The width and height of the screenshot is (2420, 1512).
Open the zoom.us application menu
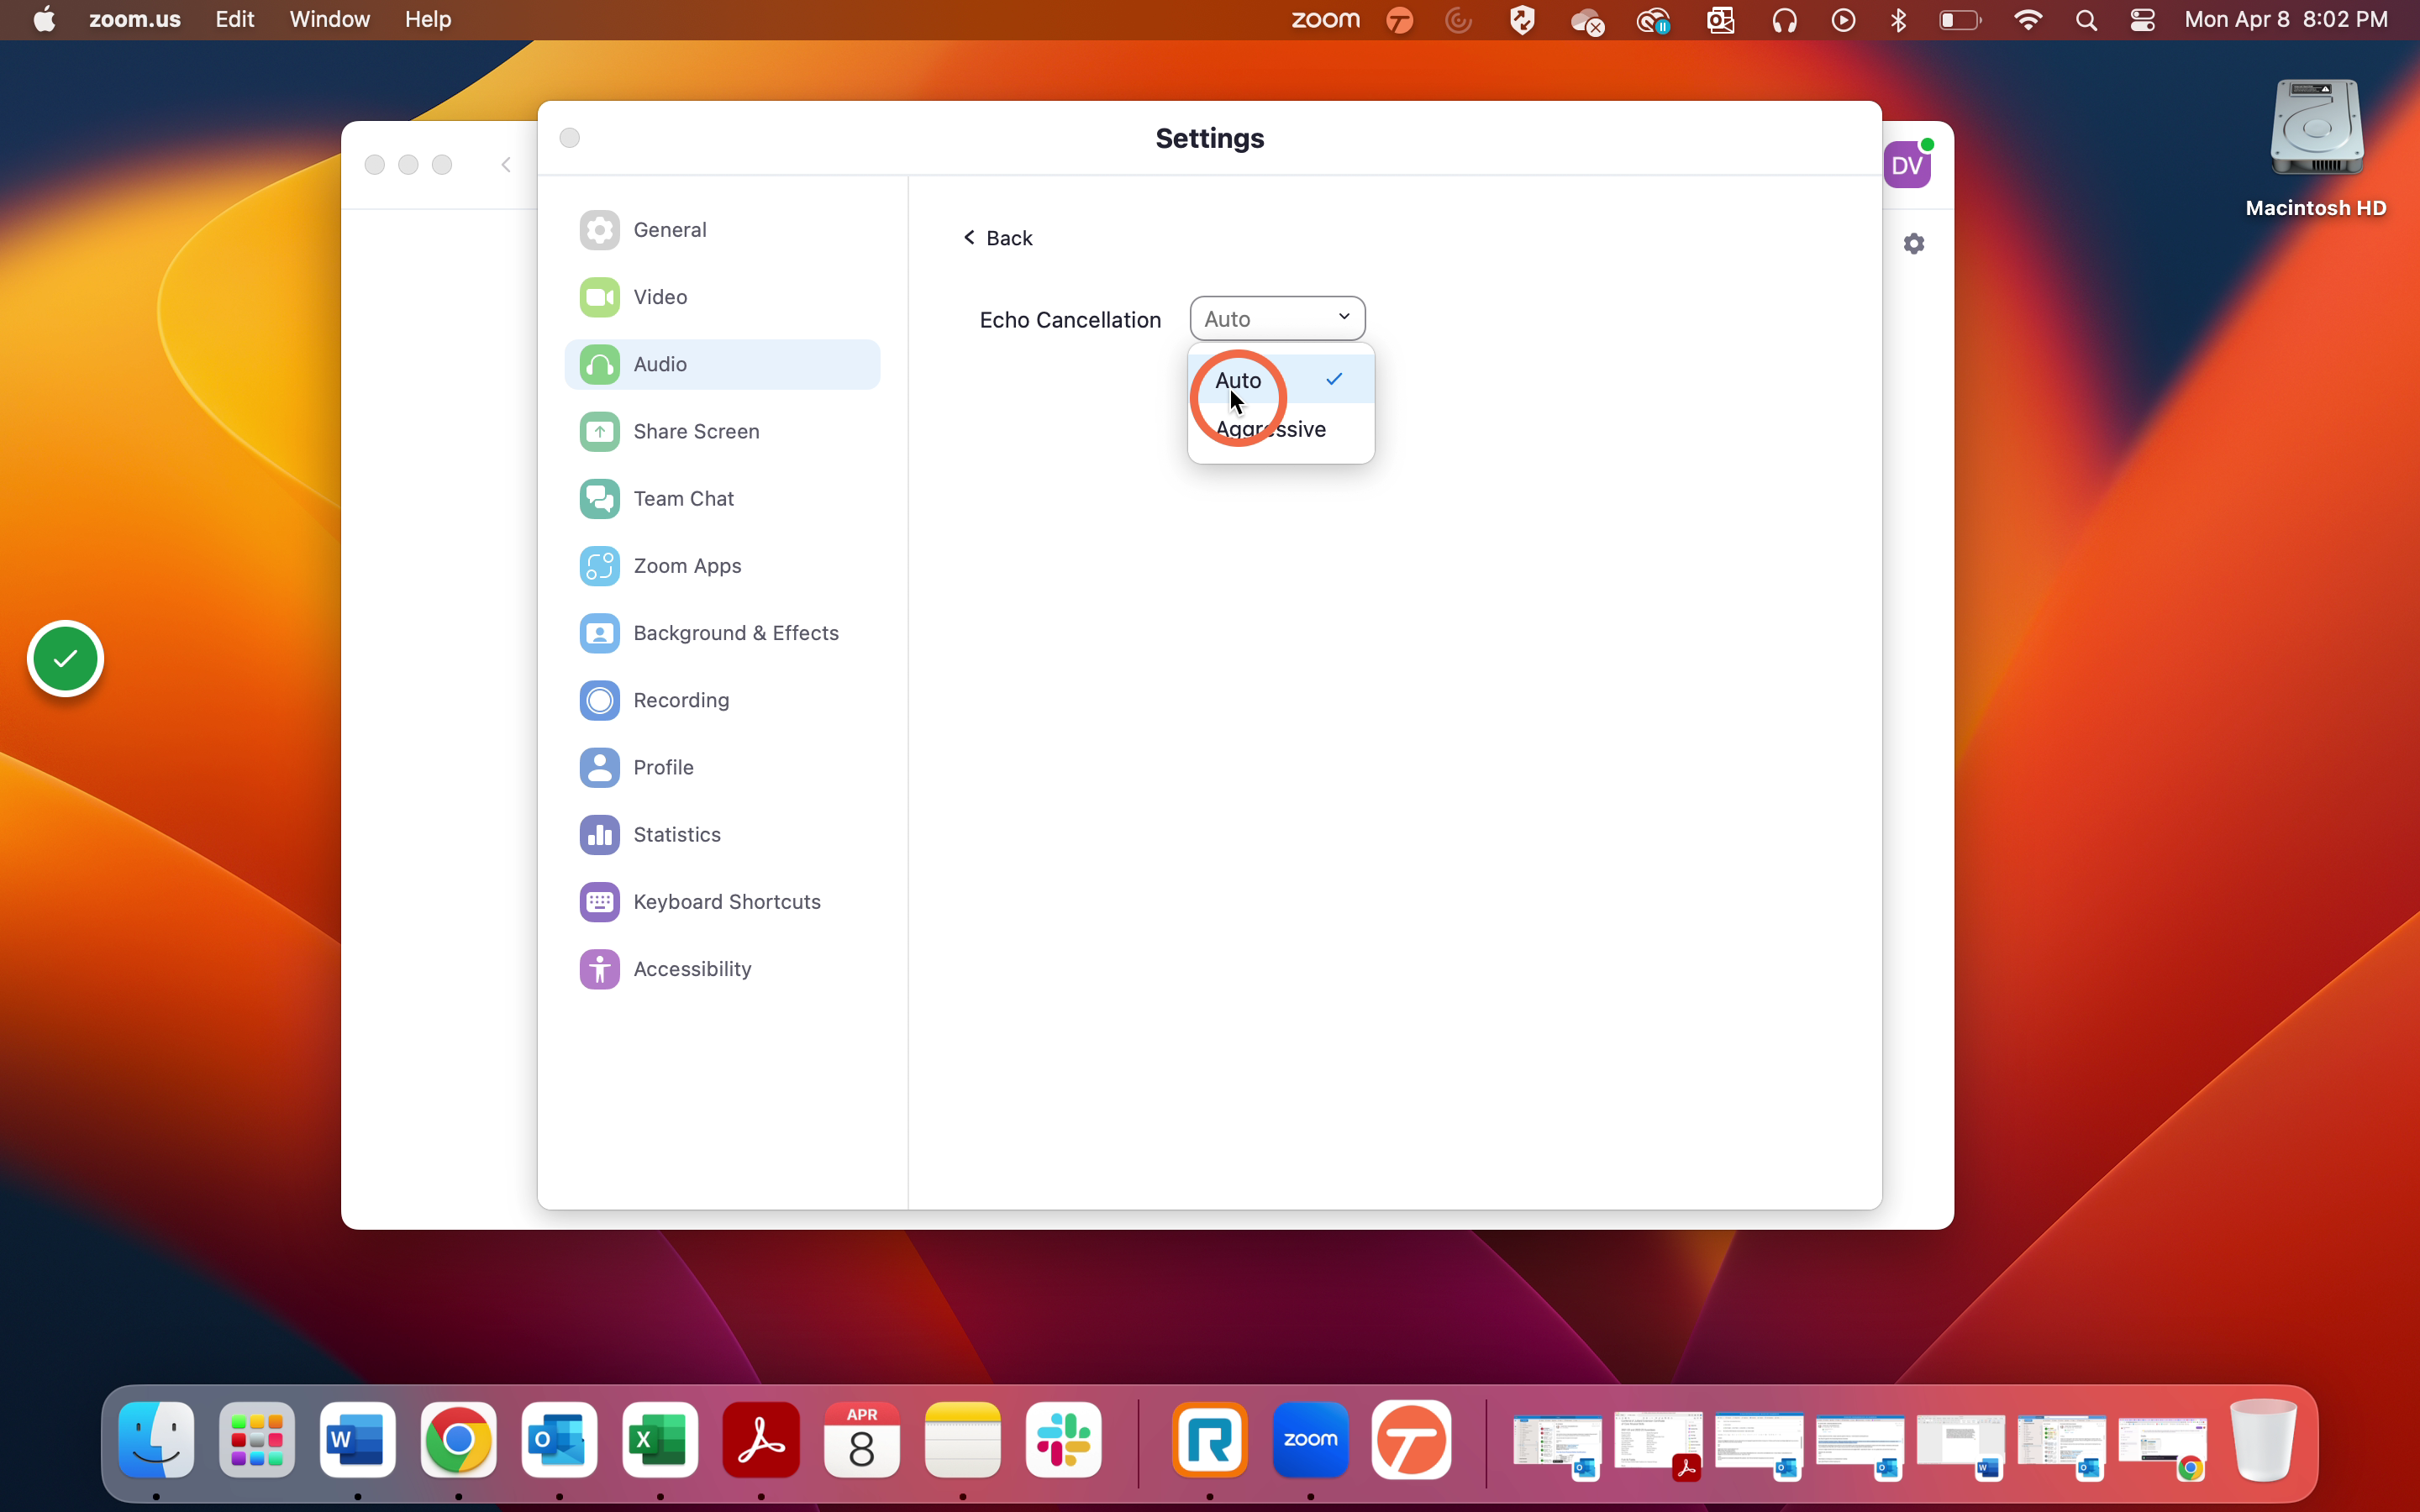[x=135, y=20]
